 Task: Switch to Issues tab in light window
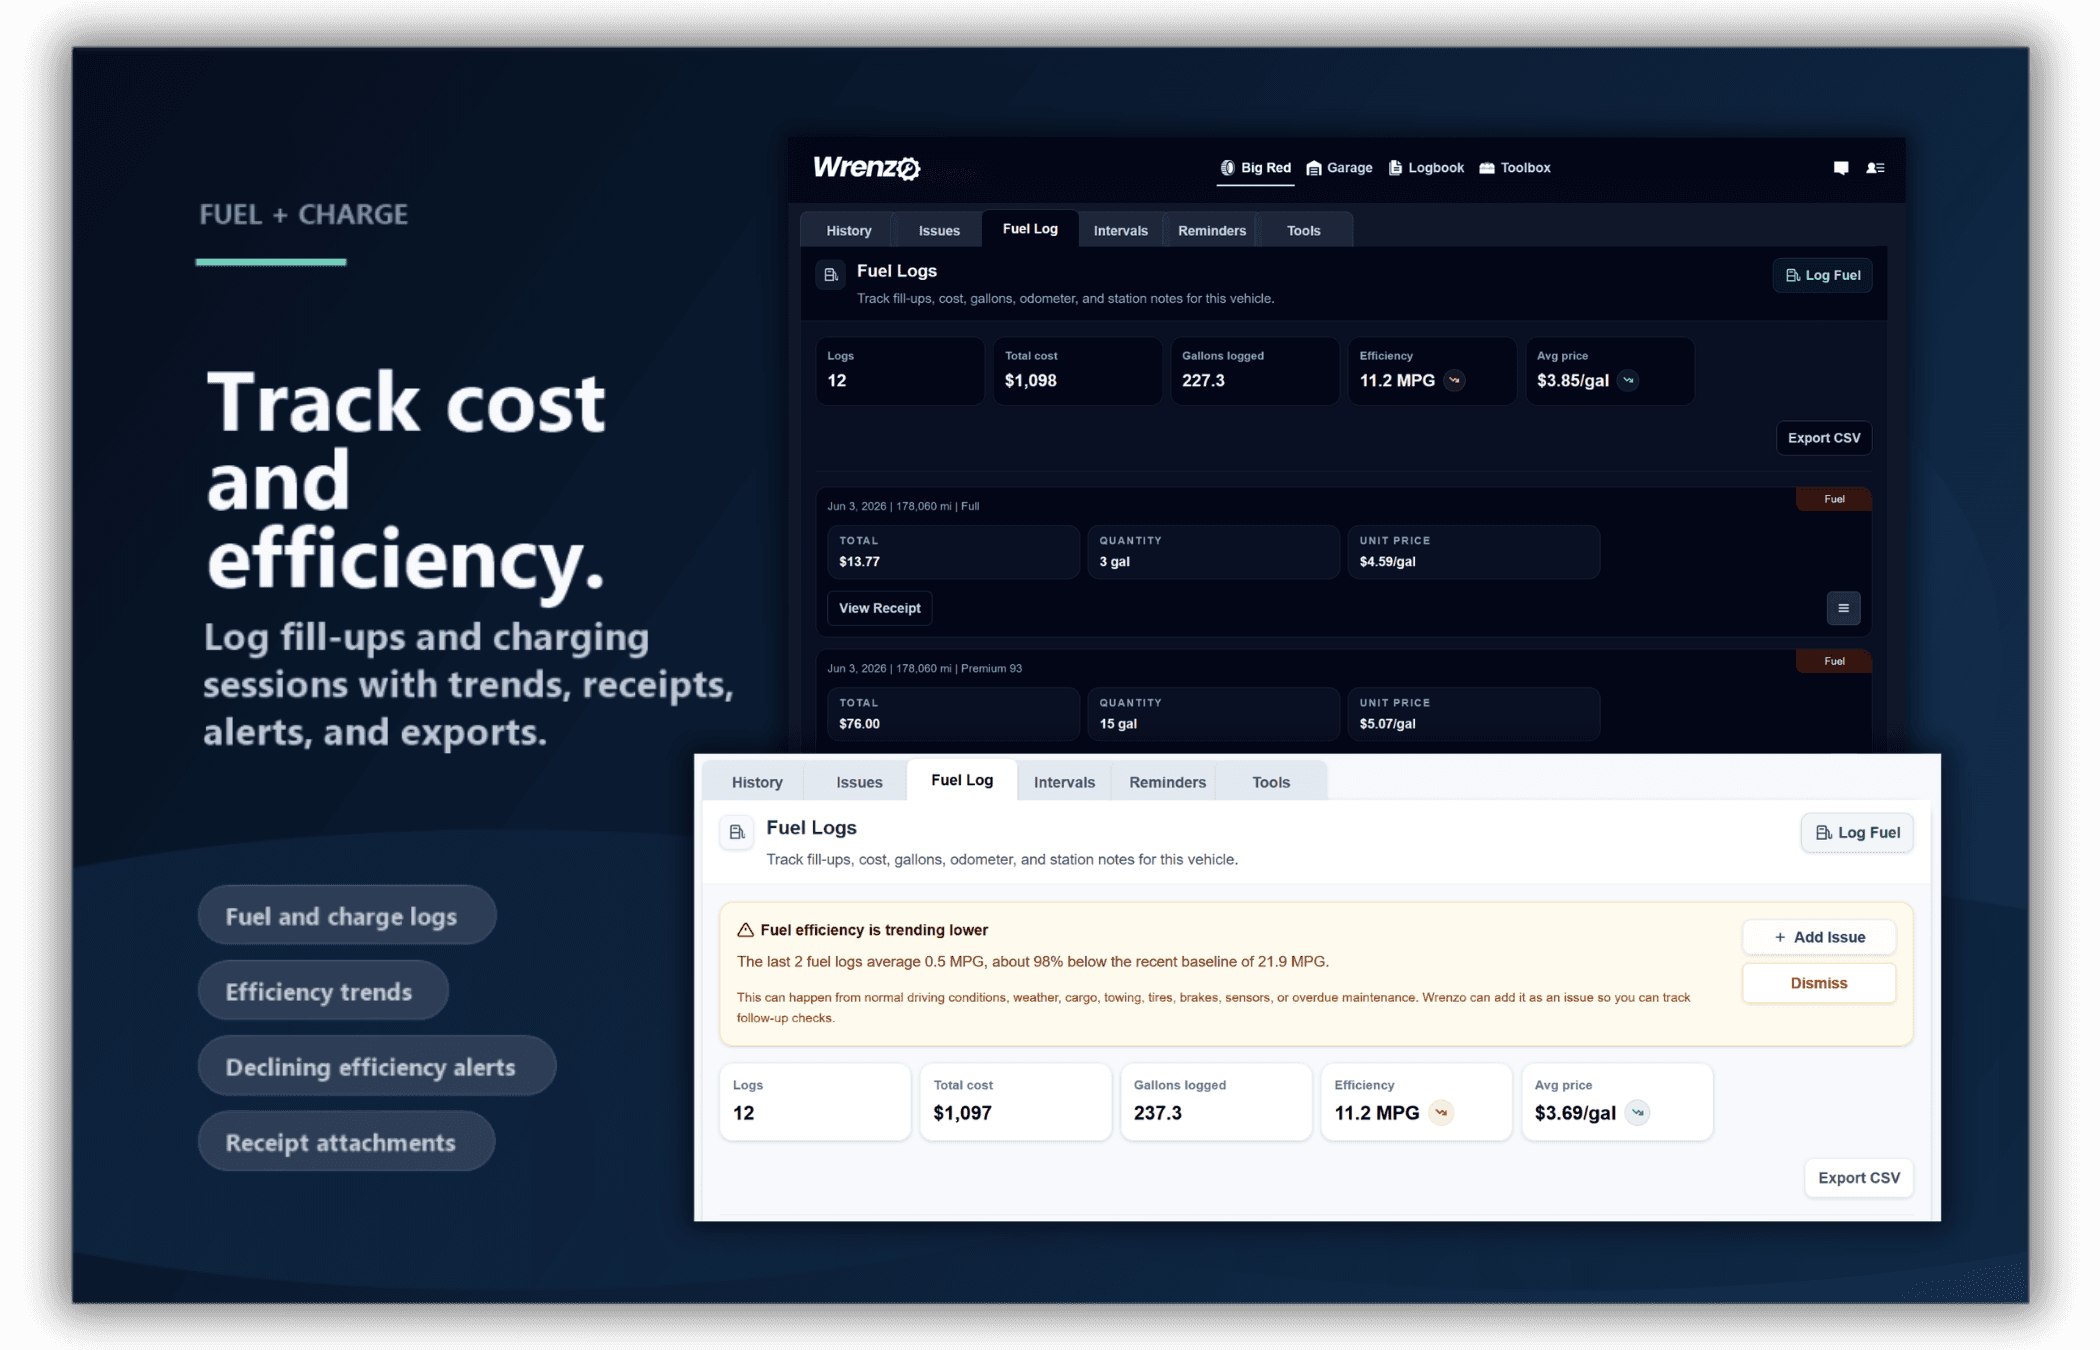859,782
